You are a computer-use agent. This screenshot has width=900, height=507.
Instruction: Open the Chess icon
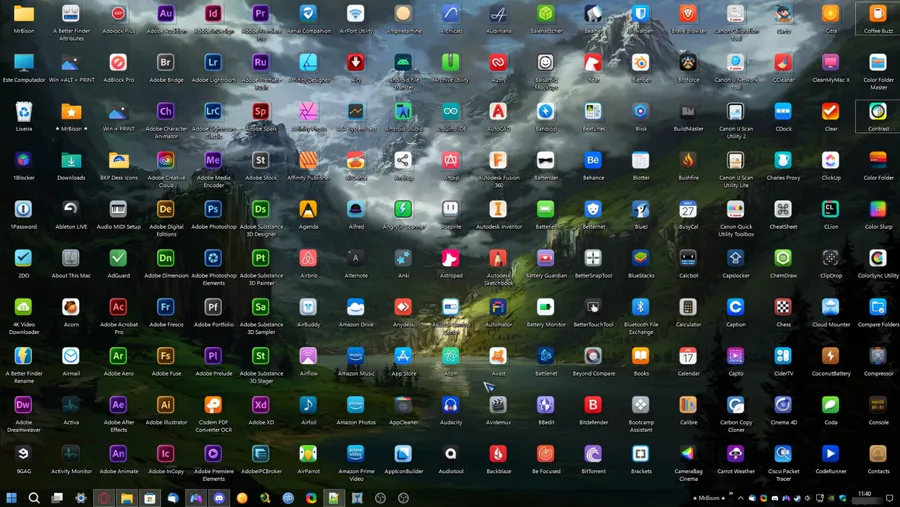point(783,307)
